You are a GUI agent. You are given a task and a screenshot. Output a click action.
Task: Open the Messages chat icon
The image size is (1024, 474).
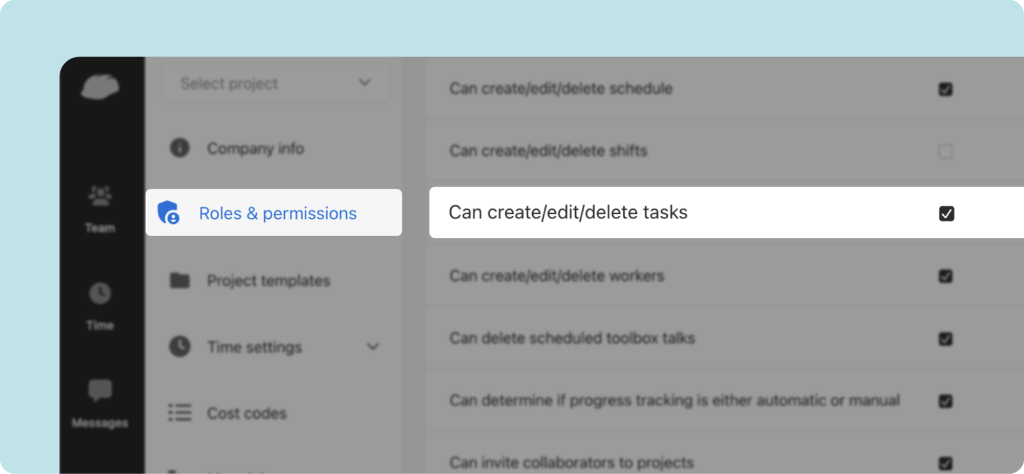tap(100, 391)
